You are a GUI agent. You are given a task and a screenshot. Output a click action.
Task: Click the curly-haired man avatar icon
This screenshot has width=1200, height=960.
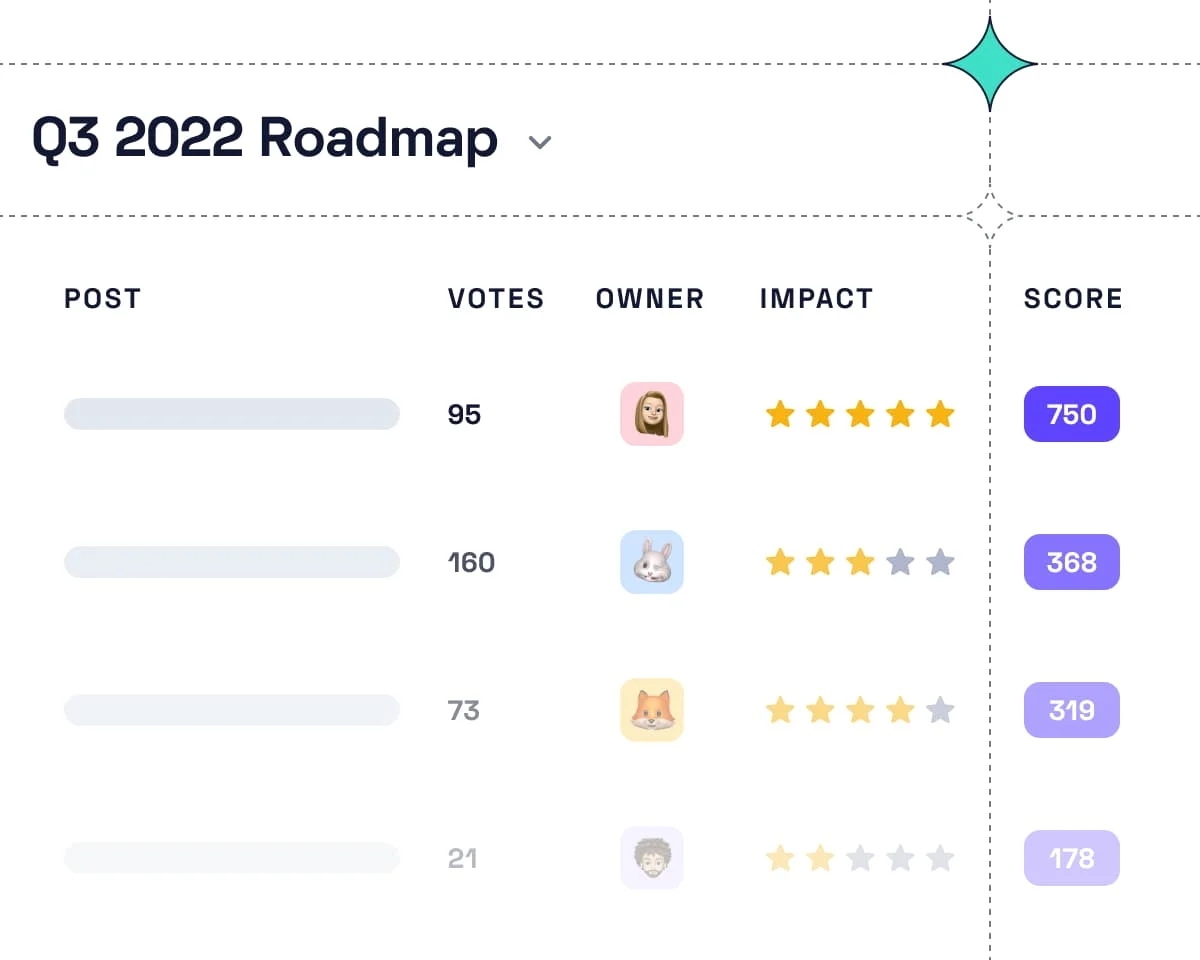(652, 858)
